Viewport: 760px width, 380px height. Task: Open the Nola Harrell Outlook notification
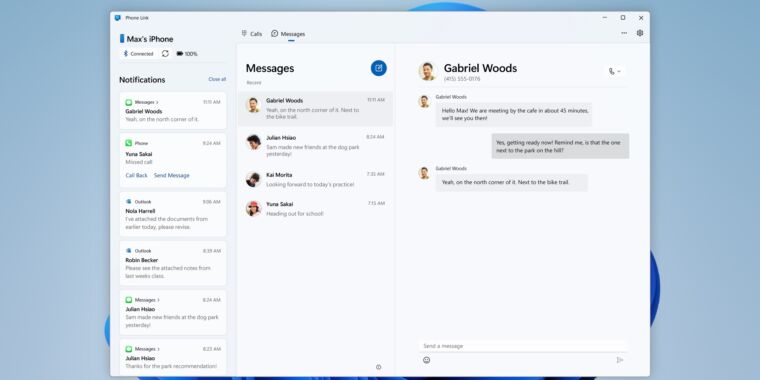tap(173, 214)
